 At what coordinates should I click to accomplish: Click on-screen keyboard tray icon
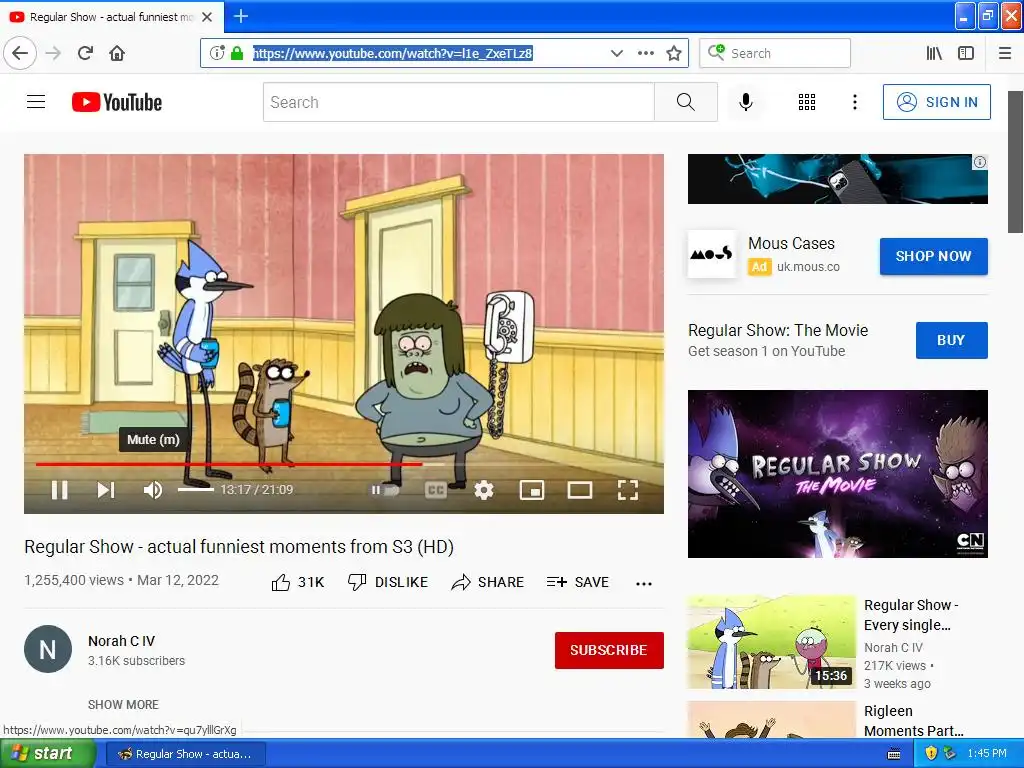894,754
